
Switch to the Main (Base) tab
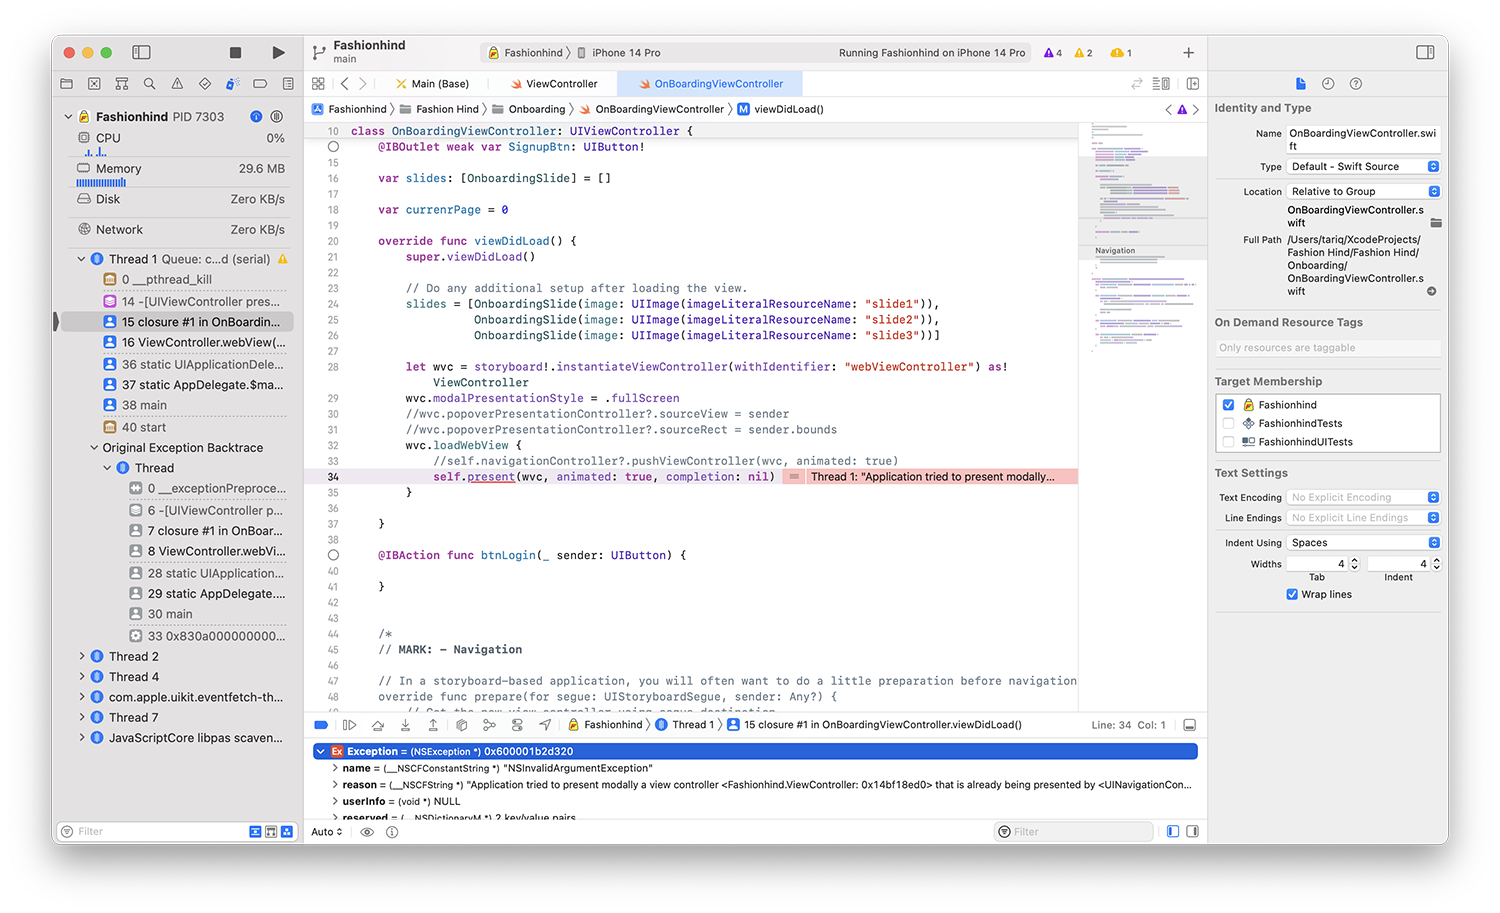432,84
